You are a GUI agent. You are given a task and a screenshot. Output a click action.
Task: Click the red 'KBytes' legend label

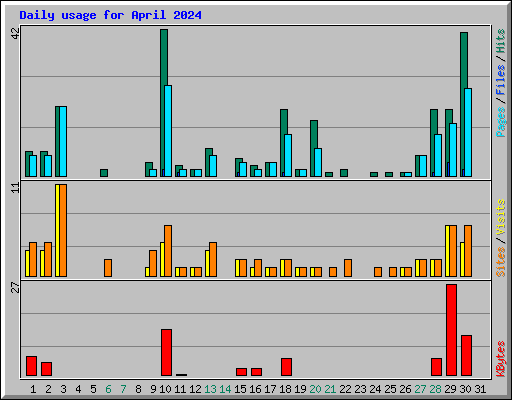click(x=500, y=359)
